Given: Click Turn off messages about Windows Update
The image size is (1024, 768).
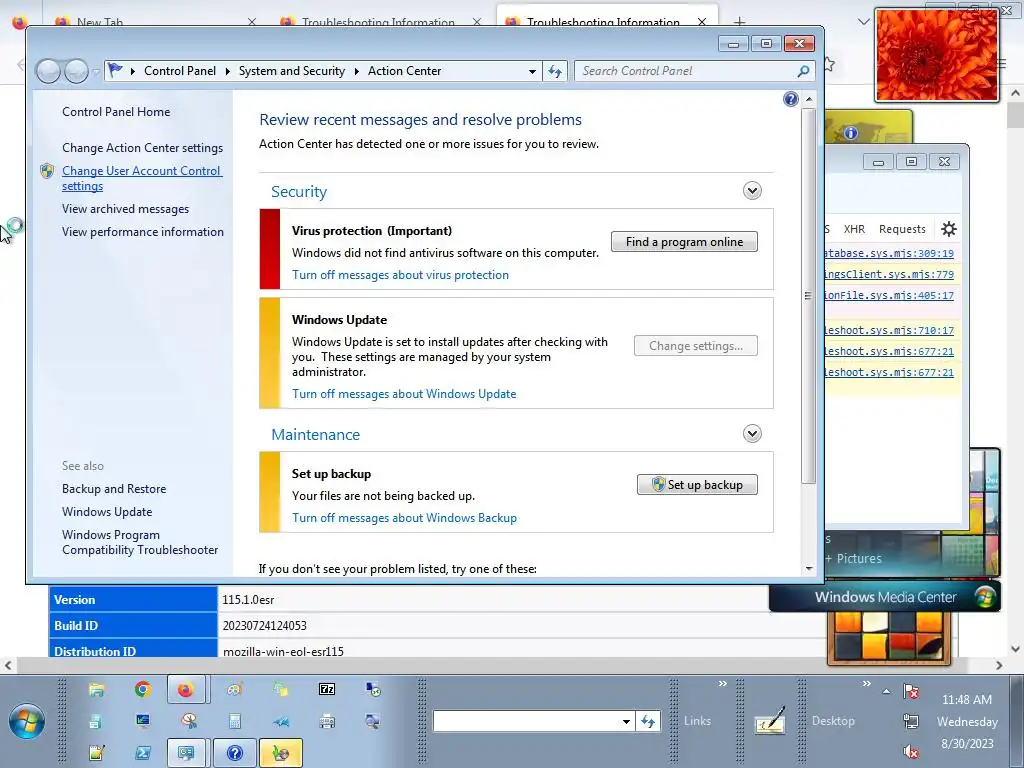Looking at the screenshot, I should point(404,394).
